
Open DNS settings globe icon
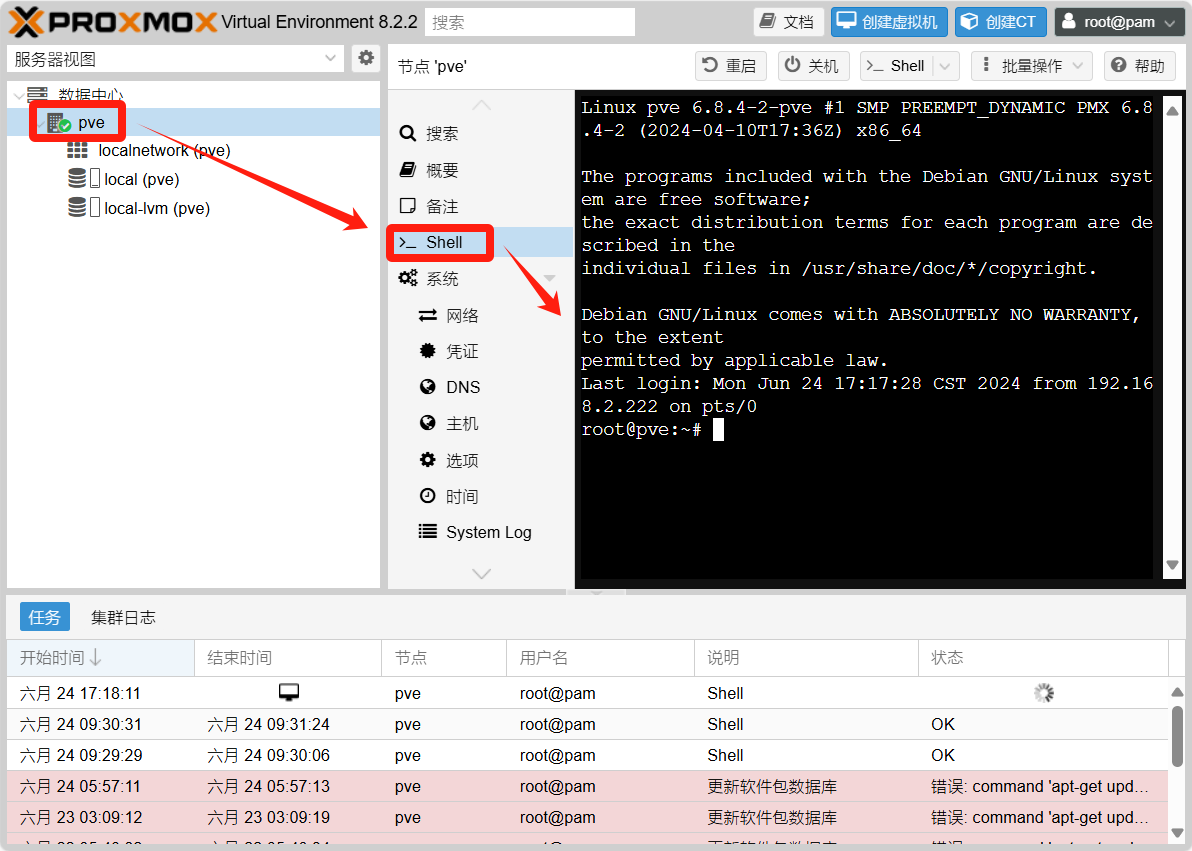(428, 387)
